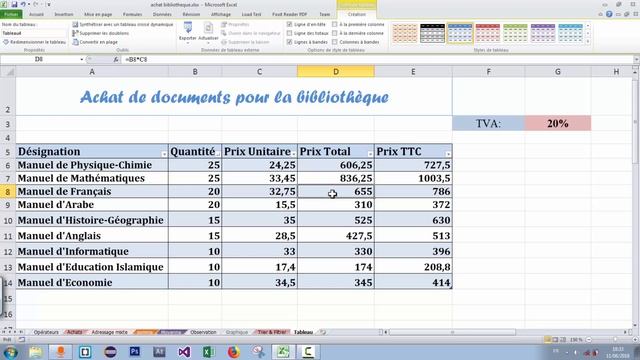Click the Achat de documents title
Screen dimensions: 640x360
(x=234, y=97)
